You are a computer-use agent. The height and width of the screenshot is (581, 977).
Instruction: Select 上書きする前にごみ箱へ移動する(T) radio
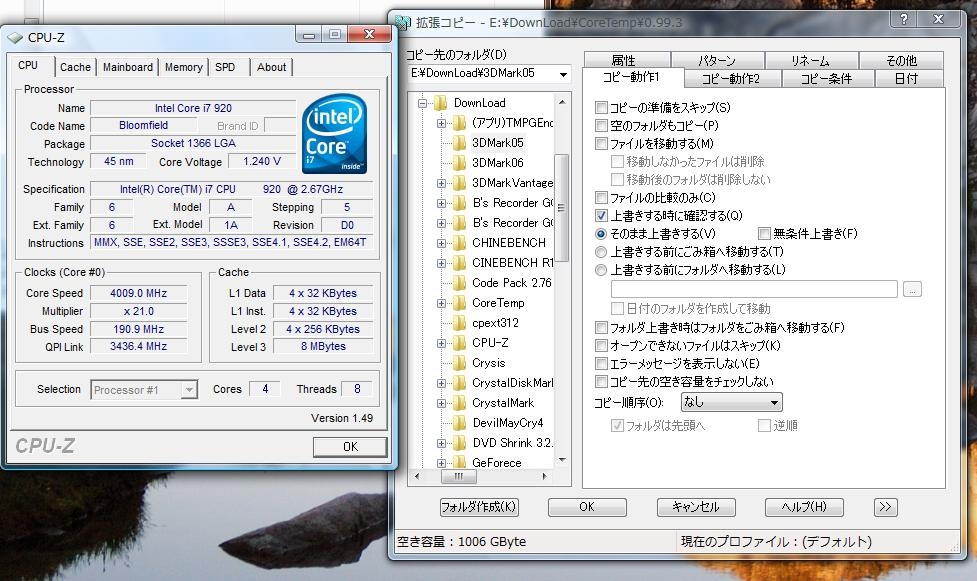tap(601, 252)
